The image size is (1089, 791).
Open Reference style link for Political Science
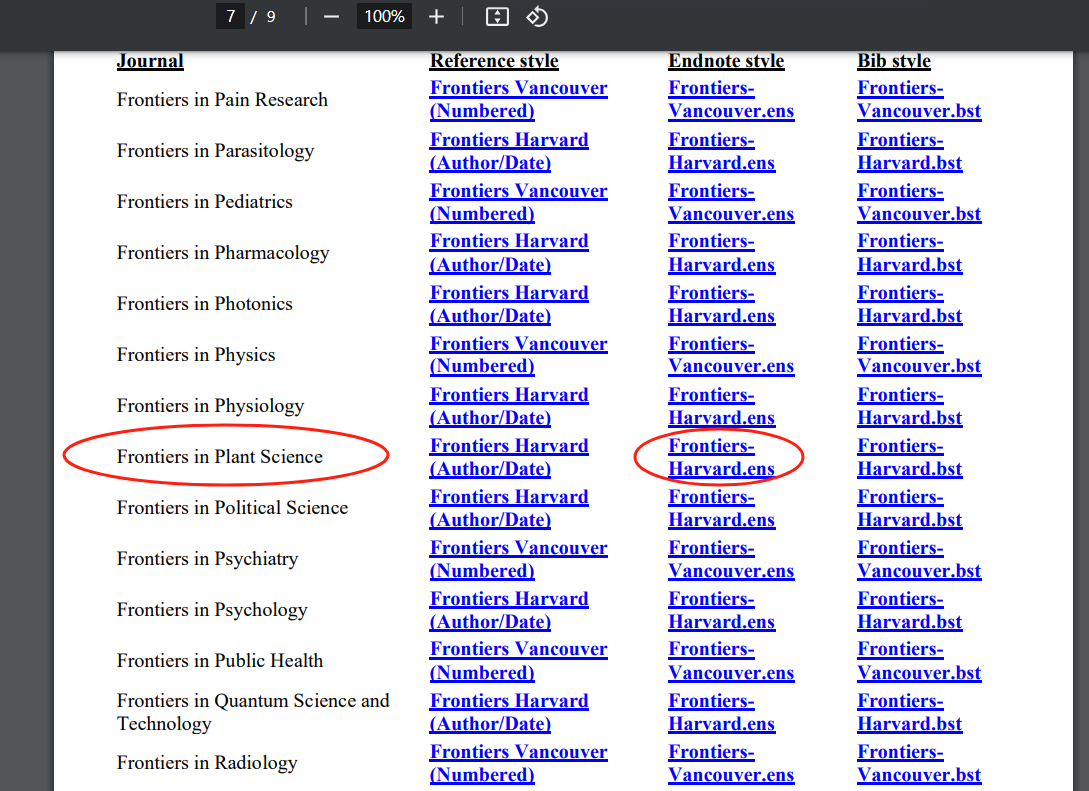coord(509,508)
